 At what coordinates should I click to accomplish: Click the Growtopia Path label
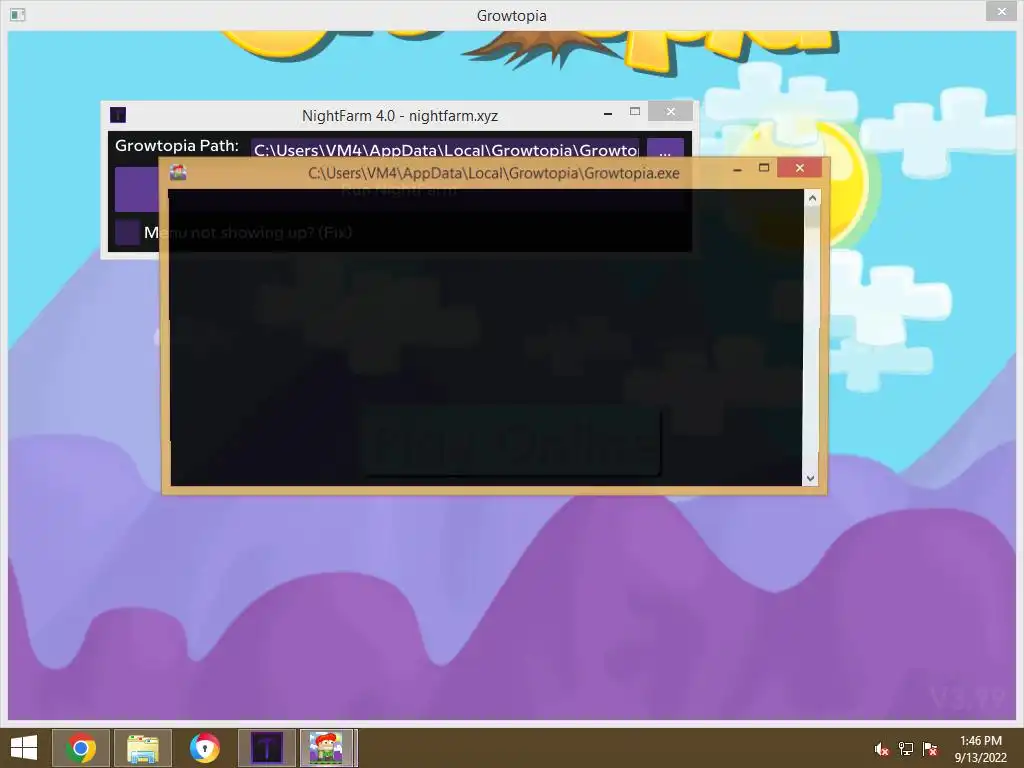[177, 146]
